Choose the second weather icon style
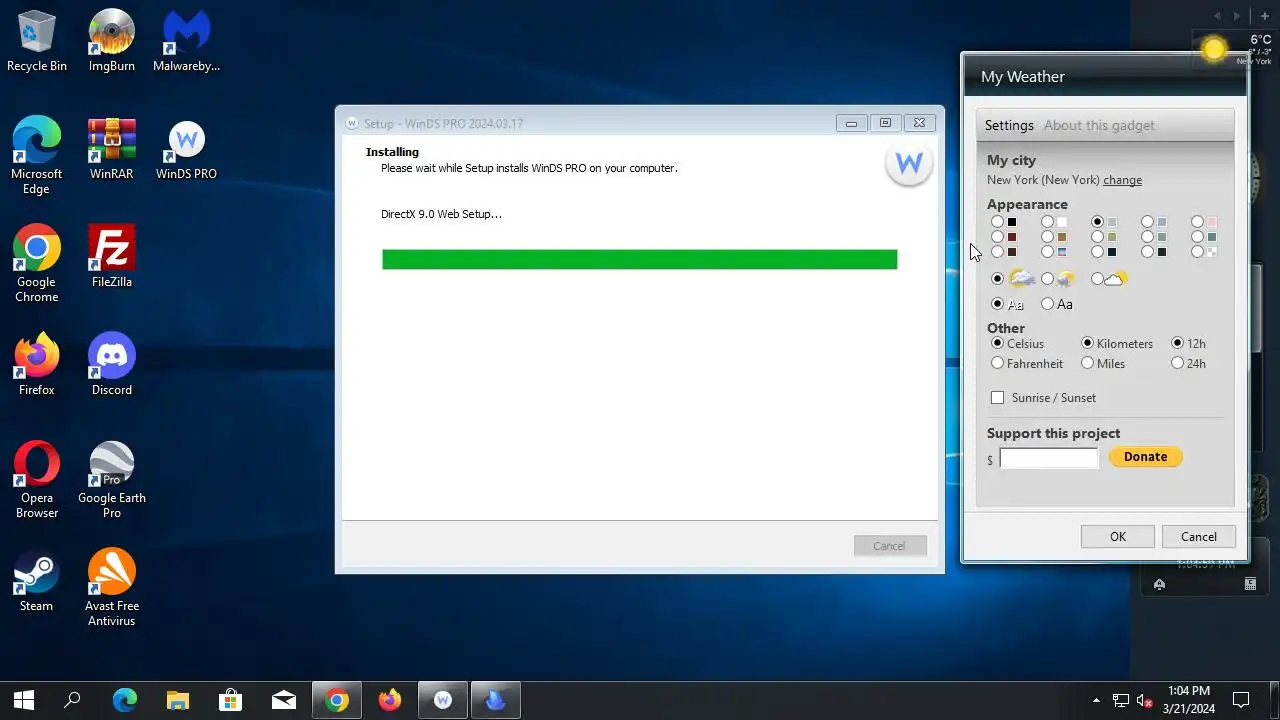Viewport: 1280px width, 720px height. 1047,279
